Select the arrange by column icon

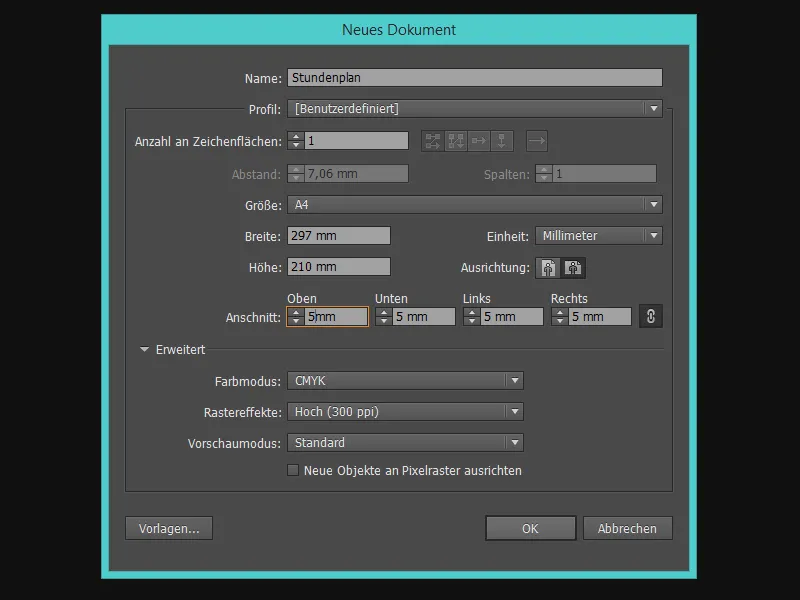pyautogui.click(x=502, y=141)
